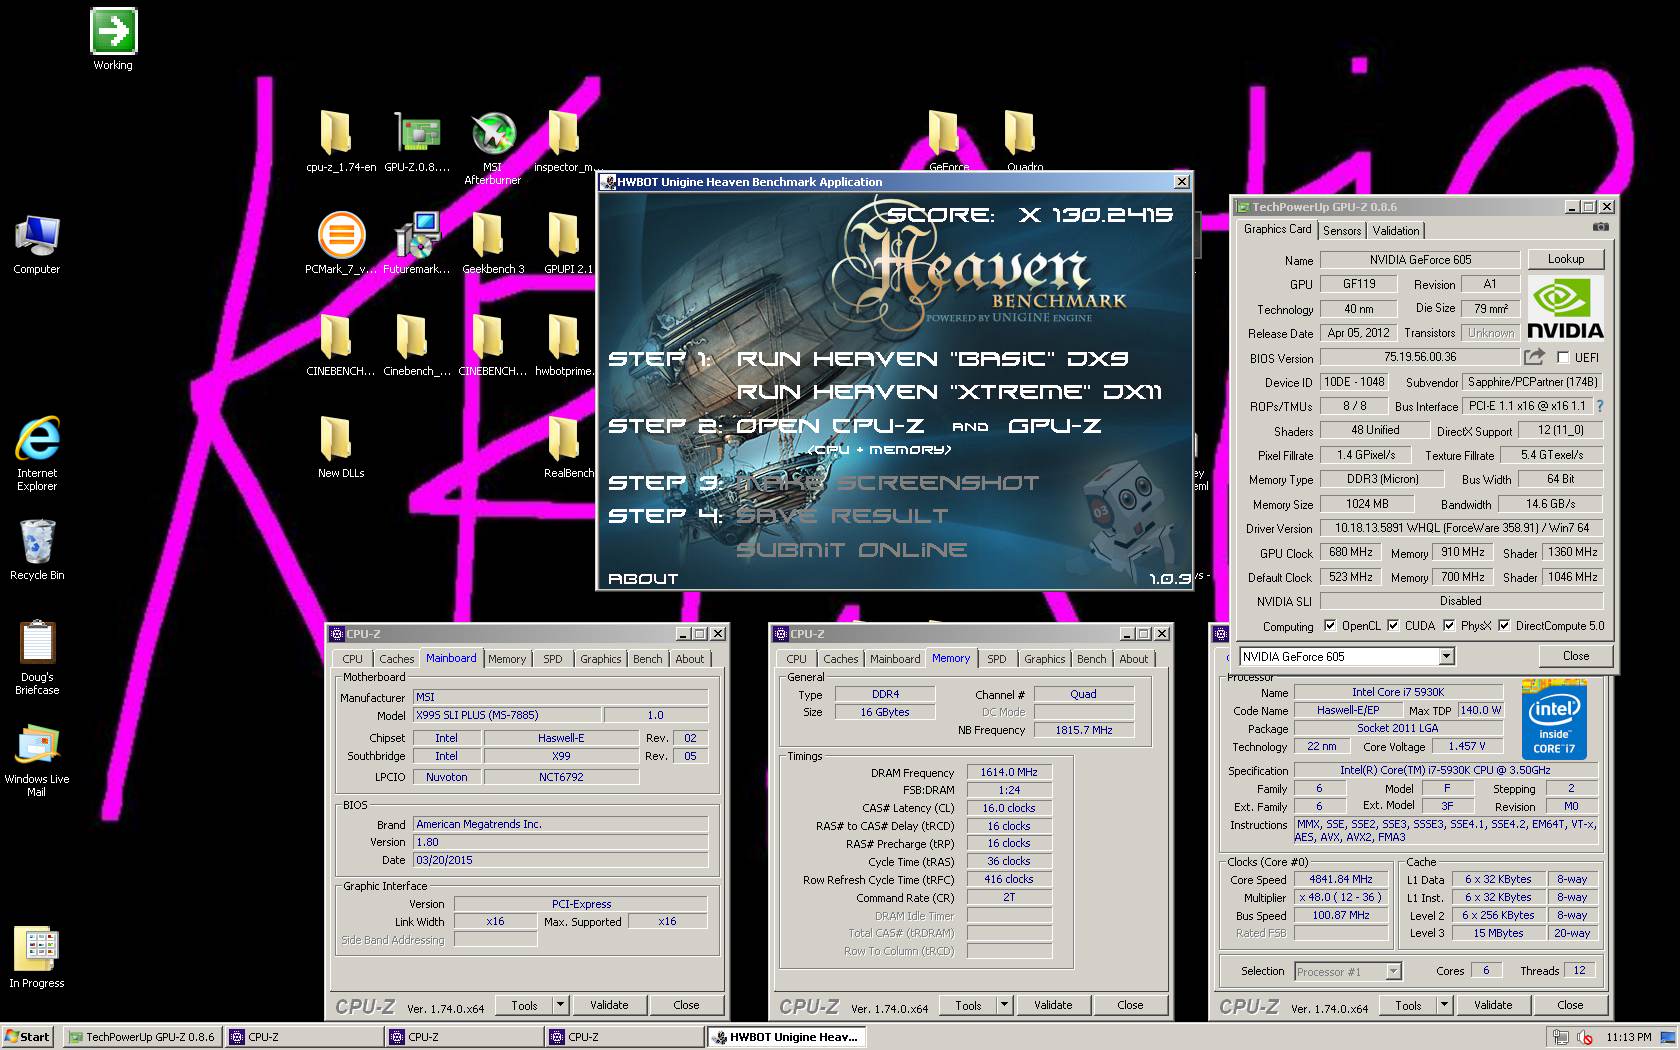
Task: Open the Geekbench 3 folder
Action: click(488, 235)
